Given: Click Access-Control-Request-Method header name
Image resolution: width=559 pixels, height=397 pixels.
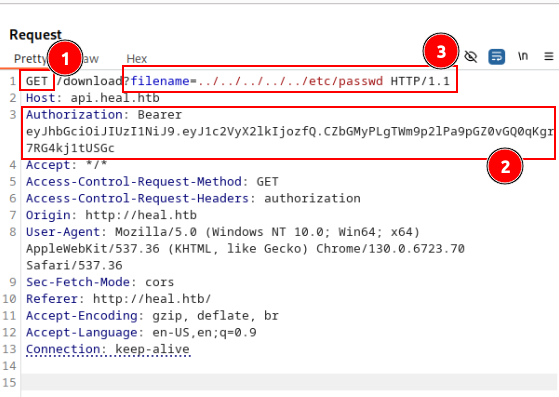Looking at the screenshot, I should tap(134, 181).
